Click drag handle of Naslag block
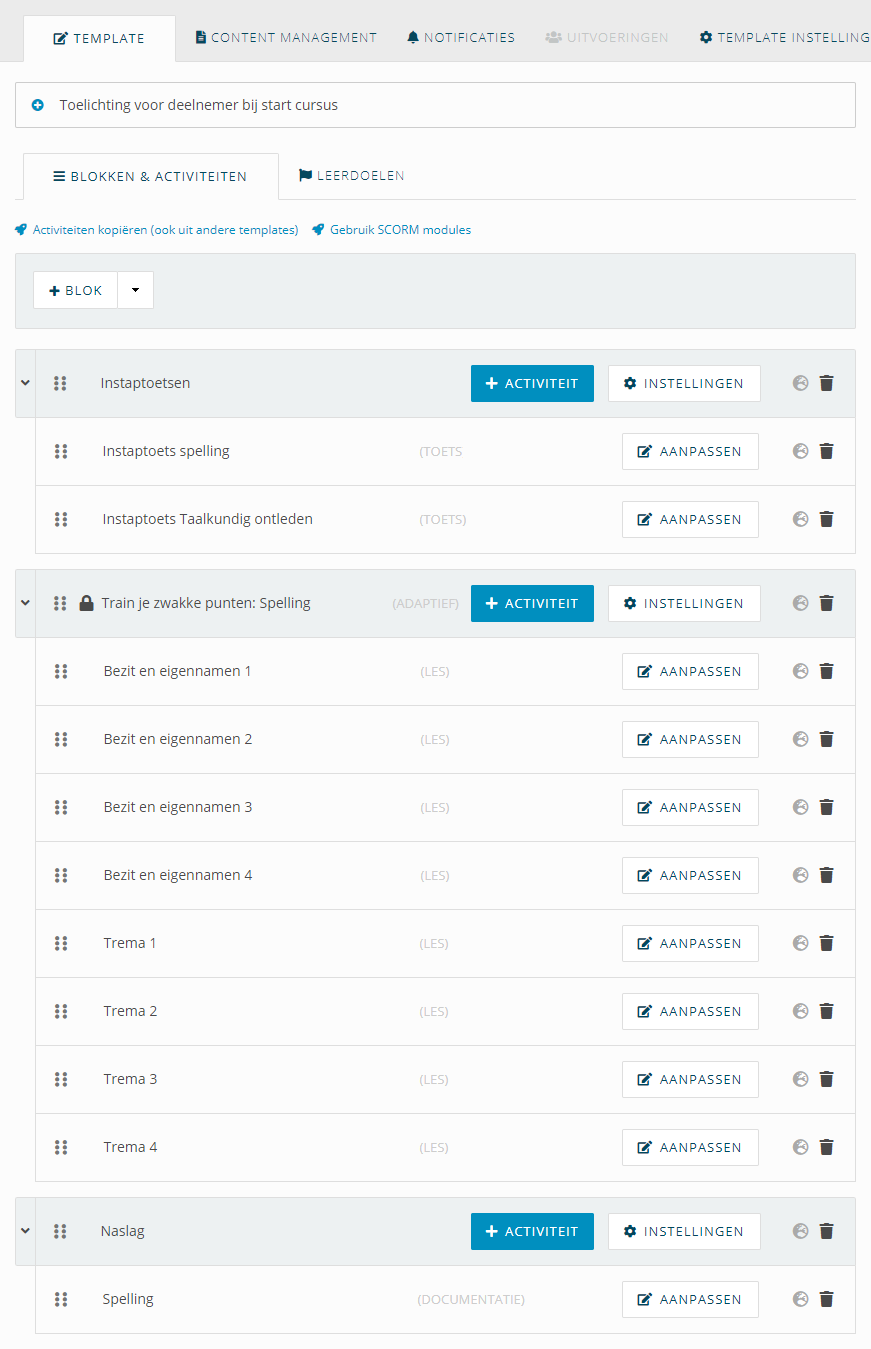The image size is (871, 1349). (60, 1231)
